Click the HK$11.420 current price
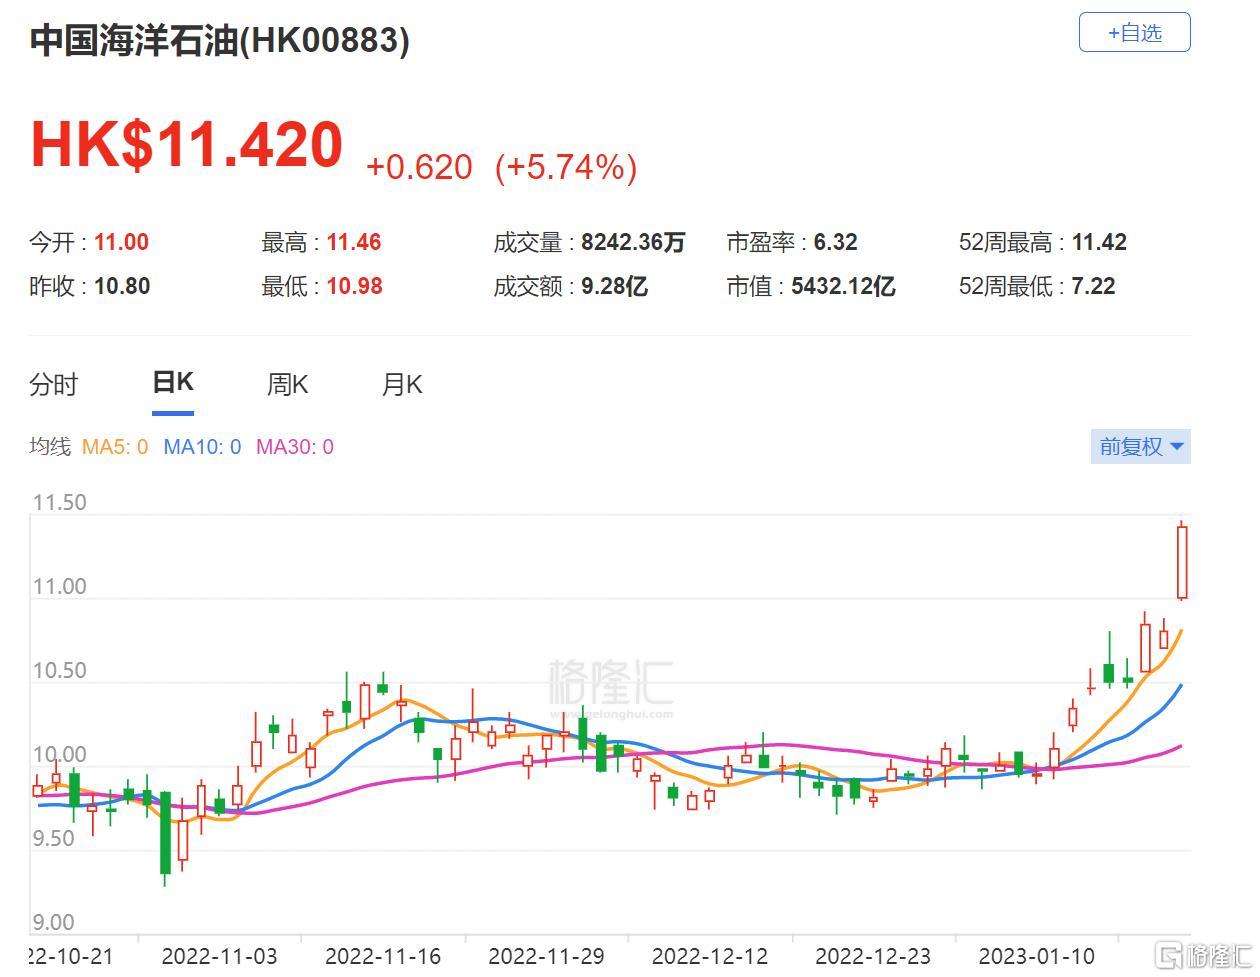 click(187, 144)
